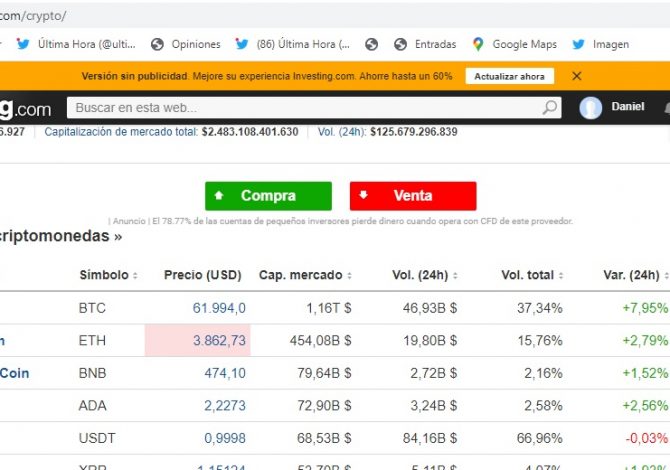Click the +2,79% variation for ETH
This screenshot has width=670, height=470.
(x=645, y=340)
